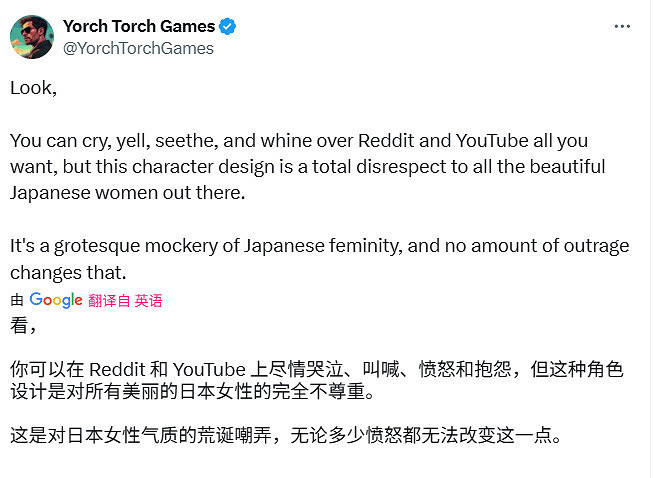Click the paragraph starting "It's a grotesque mockery"
The width and height of the screenshot is (653, 478).
click(x=300, y=258)
